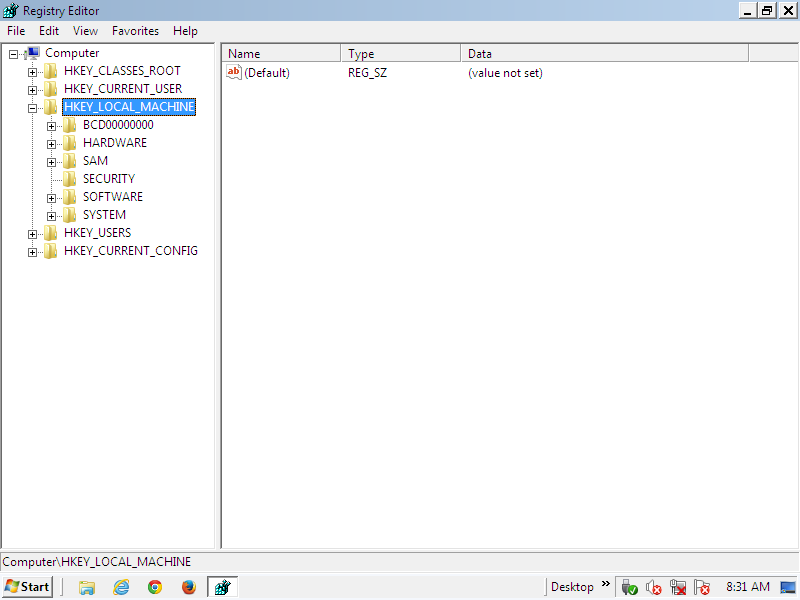
Task: Select the HARDWARE key in tree
Action: tap(114, 143)
